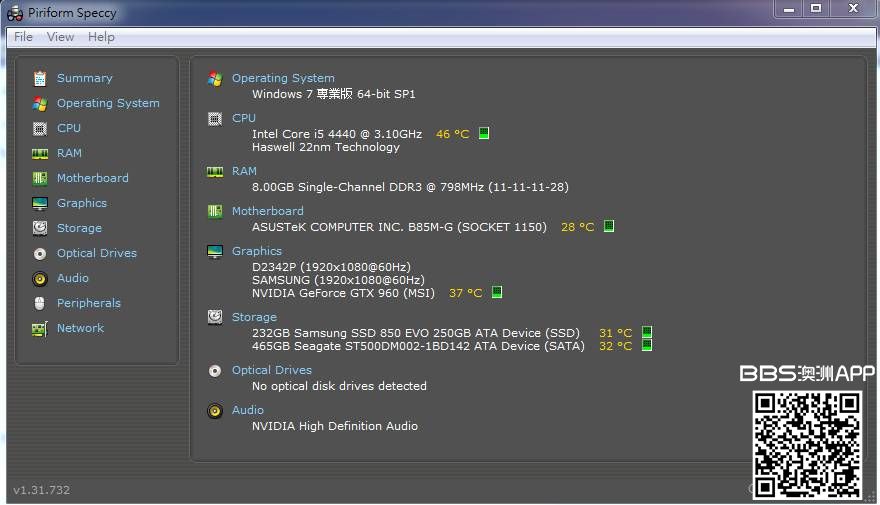Click the Motherboard icon in sidebar
The width and height of the screenshot is (880, 505).
pyautogui.click(x=40, y=178)
